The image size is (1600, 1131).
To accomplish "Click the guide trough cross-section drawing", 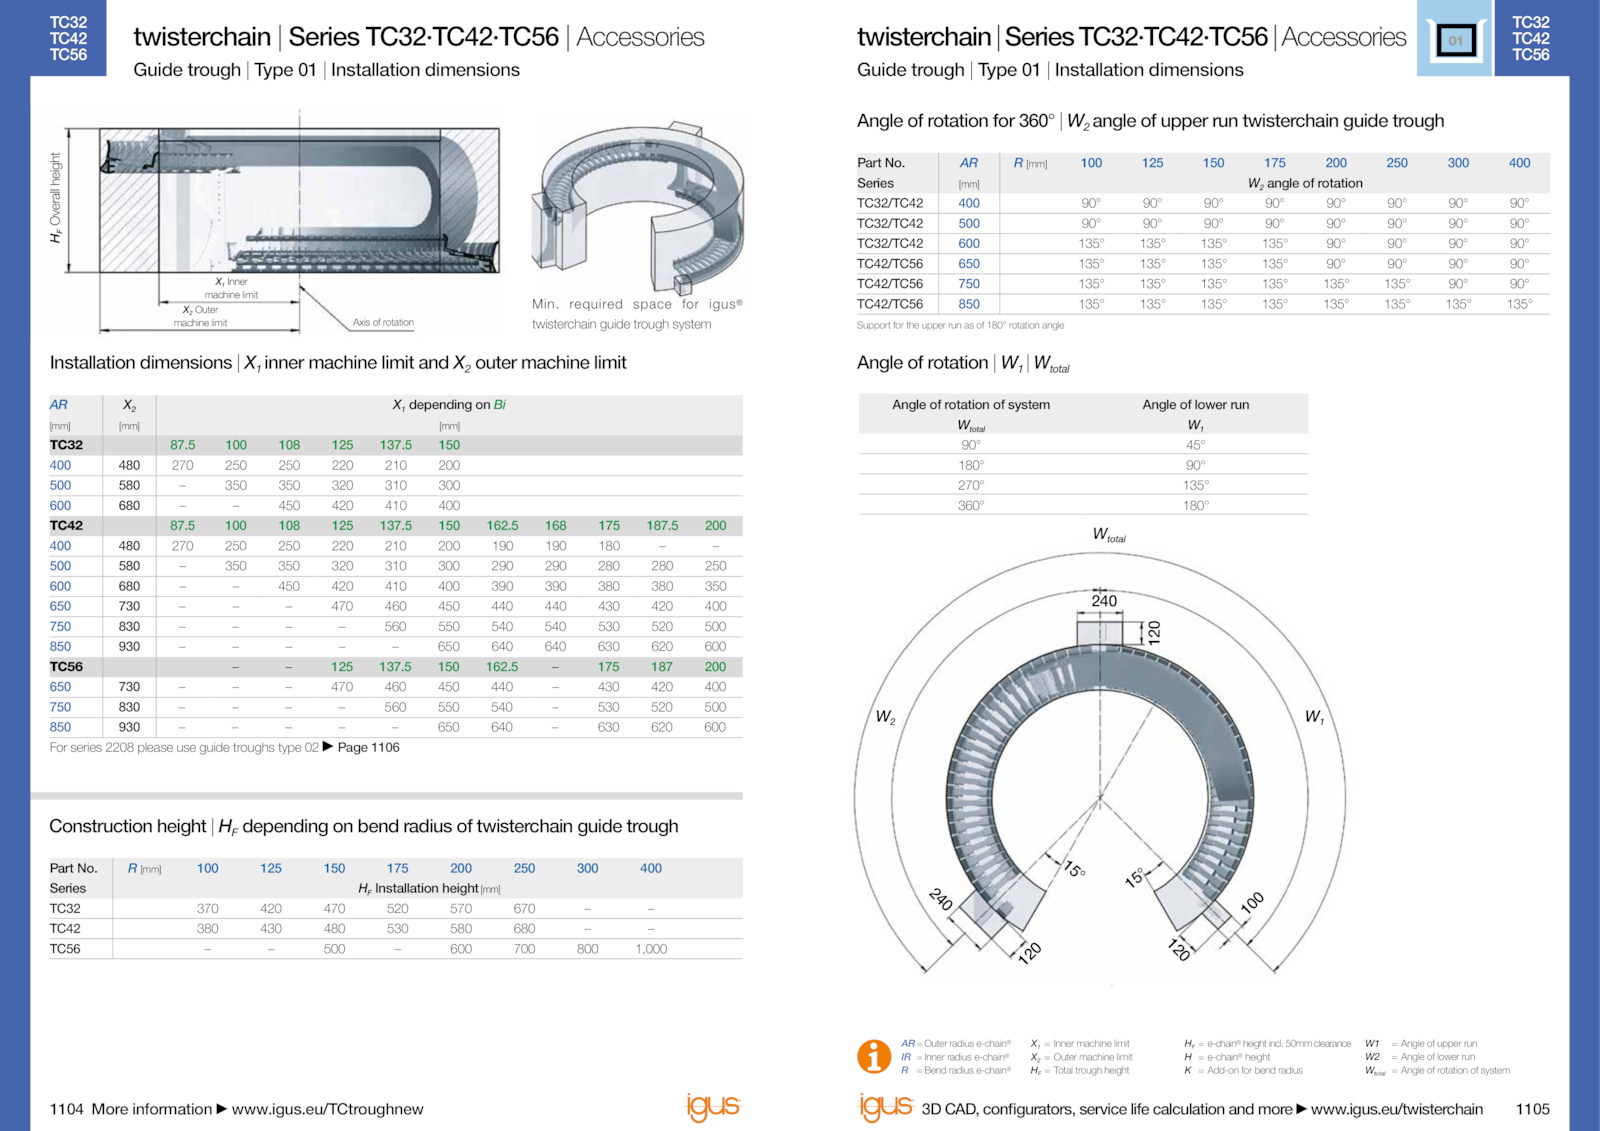I will pos(299,200).
